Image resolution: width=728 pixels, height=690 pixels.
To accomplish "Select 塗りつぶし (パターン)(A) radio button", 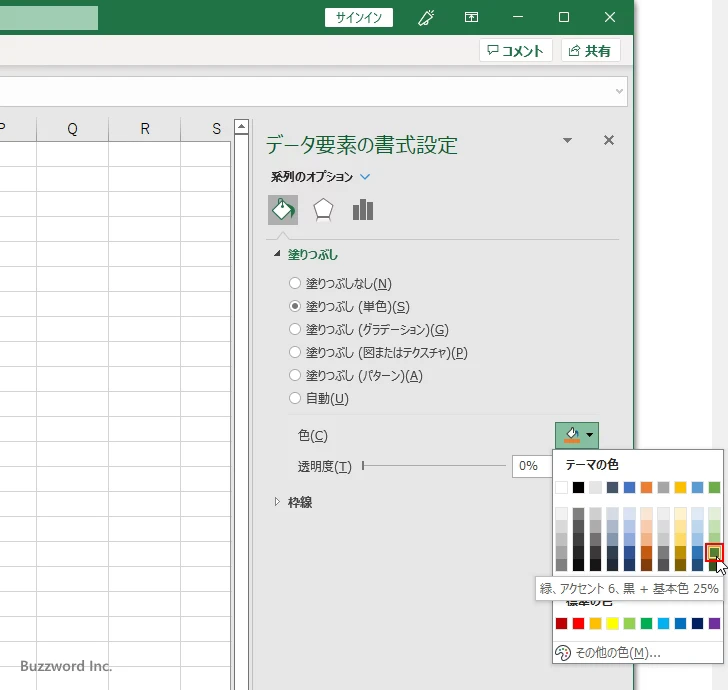I will [x=295, y=375].
